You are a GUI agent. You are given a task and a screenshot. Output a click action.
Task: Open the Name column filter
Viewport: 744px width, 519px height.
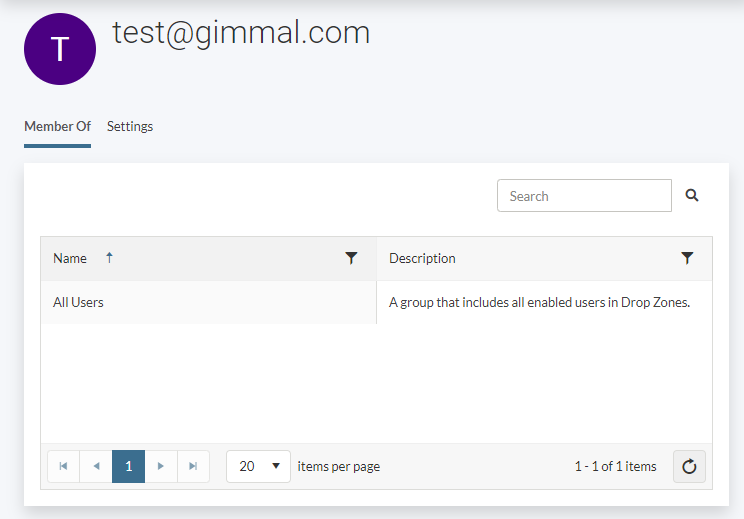pos(351,258)
